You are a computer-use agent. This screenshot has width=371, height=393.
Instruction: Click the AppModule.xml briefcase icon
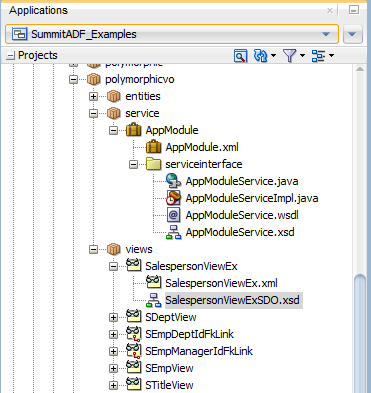click(x=154, y=147)
